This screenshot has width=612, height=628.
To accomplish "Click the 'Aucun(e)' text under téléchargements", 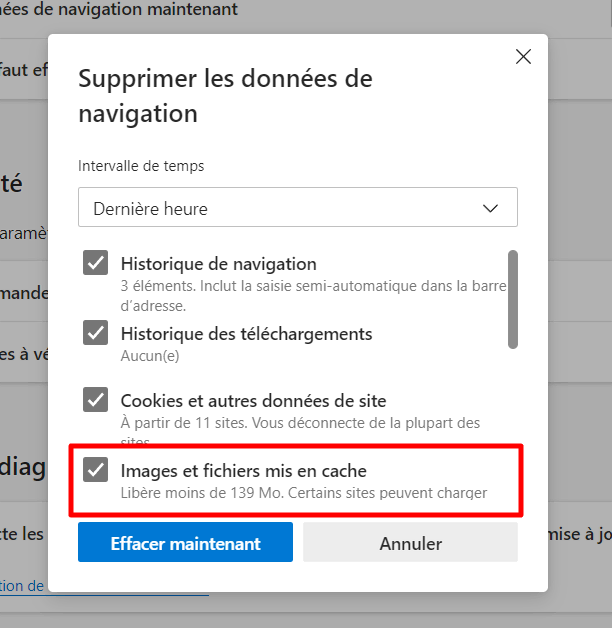I will (150, 355).
